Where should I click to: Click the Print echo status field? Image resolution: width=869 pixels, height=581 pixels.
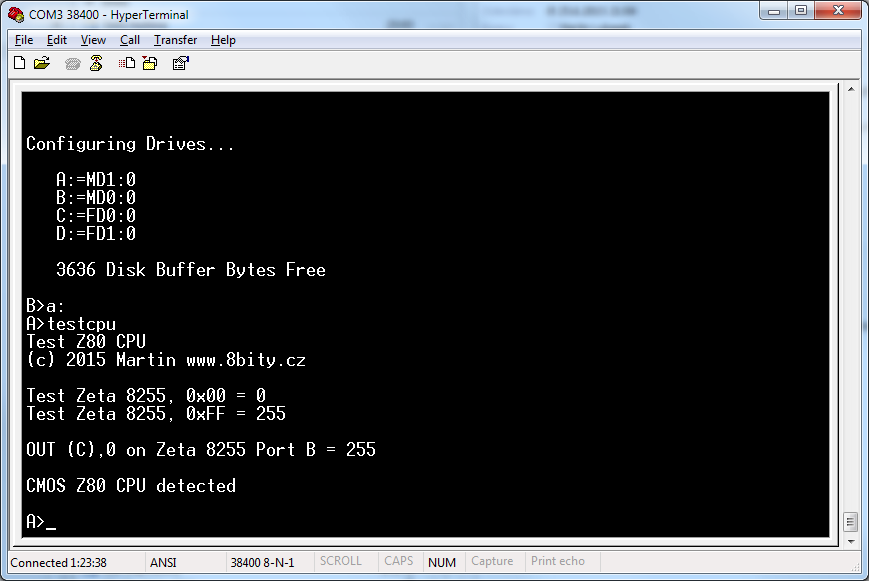pyautogui.click(x=558, y=561)
